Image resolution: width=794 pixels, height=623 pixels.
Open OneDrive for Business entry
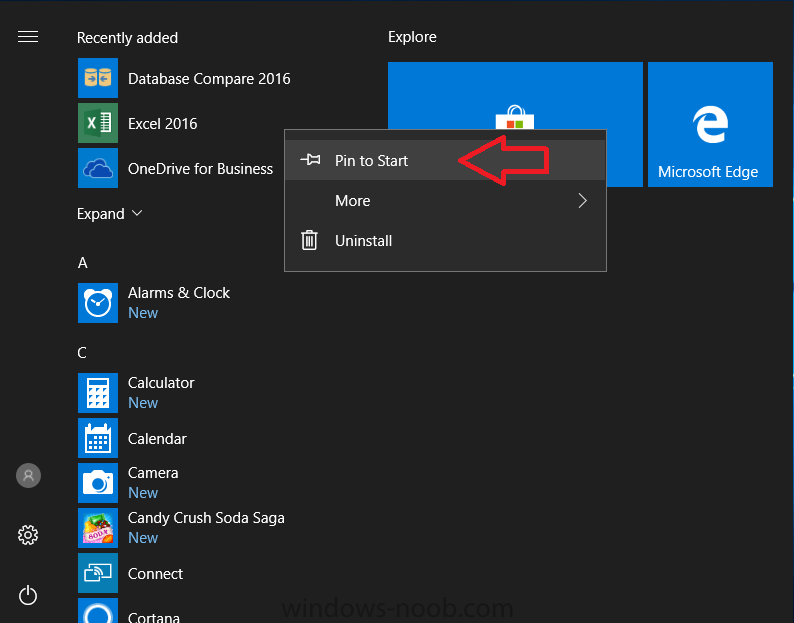201,169
